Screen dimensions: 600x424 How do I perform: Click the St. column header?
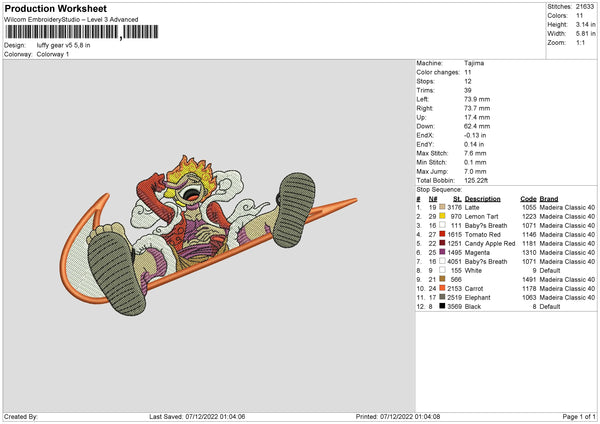pyautogui.click(x=457, y=199)
